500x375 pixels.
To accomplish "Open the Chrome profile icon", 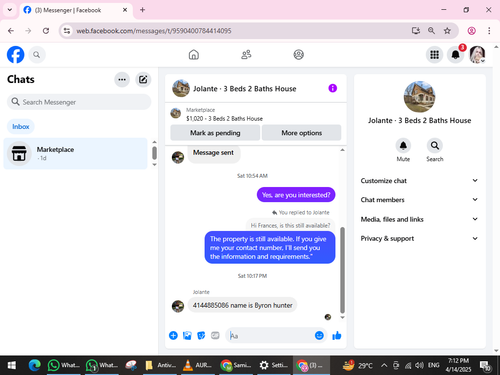I will click(x=471, y=31).
